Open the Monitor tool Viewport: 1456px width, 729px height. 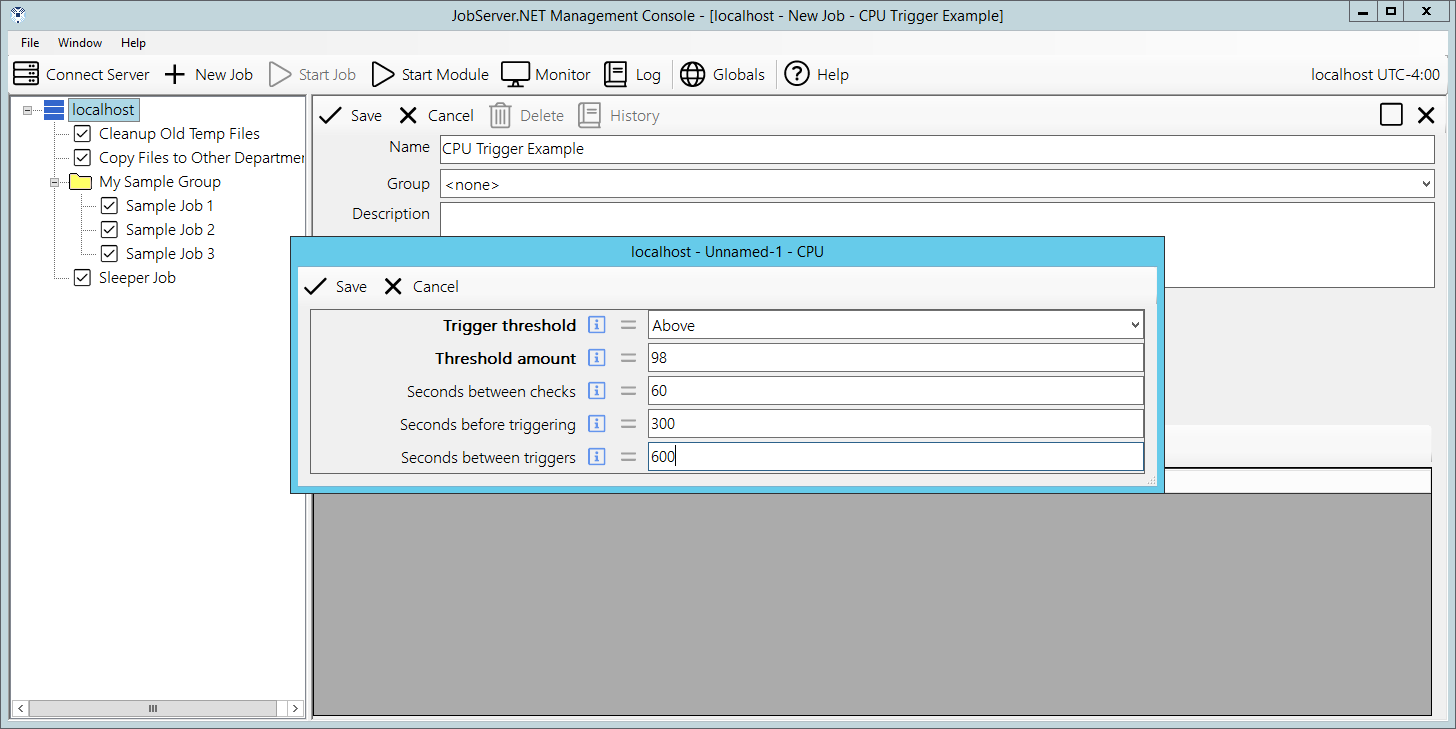point(515,74)
